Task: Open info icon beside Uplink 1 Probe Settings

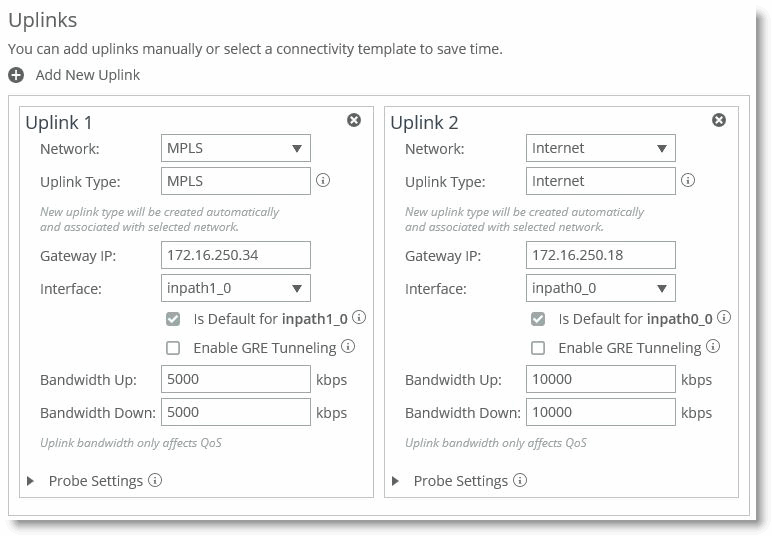Action: [x=155, y=480]
